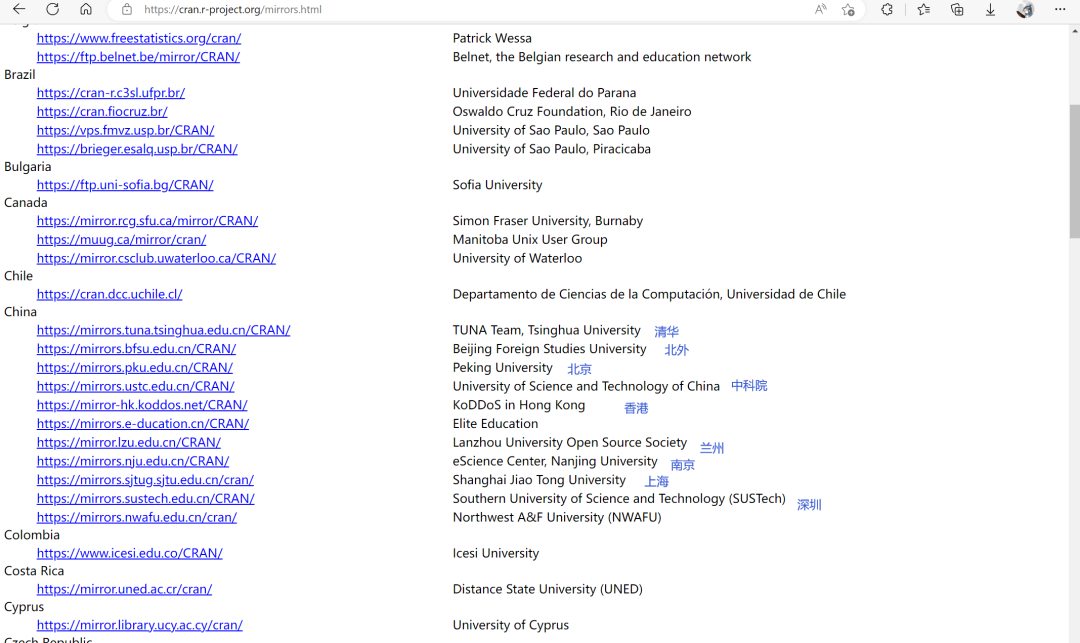Click the Bulgaria country heading
The width and height of the screenshot is (1080, 643).
coord(28,167)
